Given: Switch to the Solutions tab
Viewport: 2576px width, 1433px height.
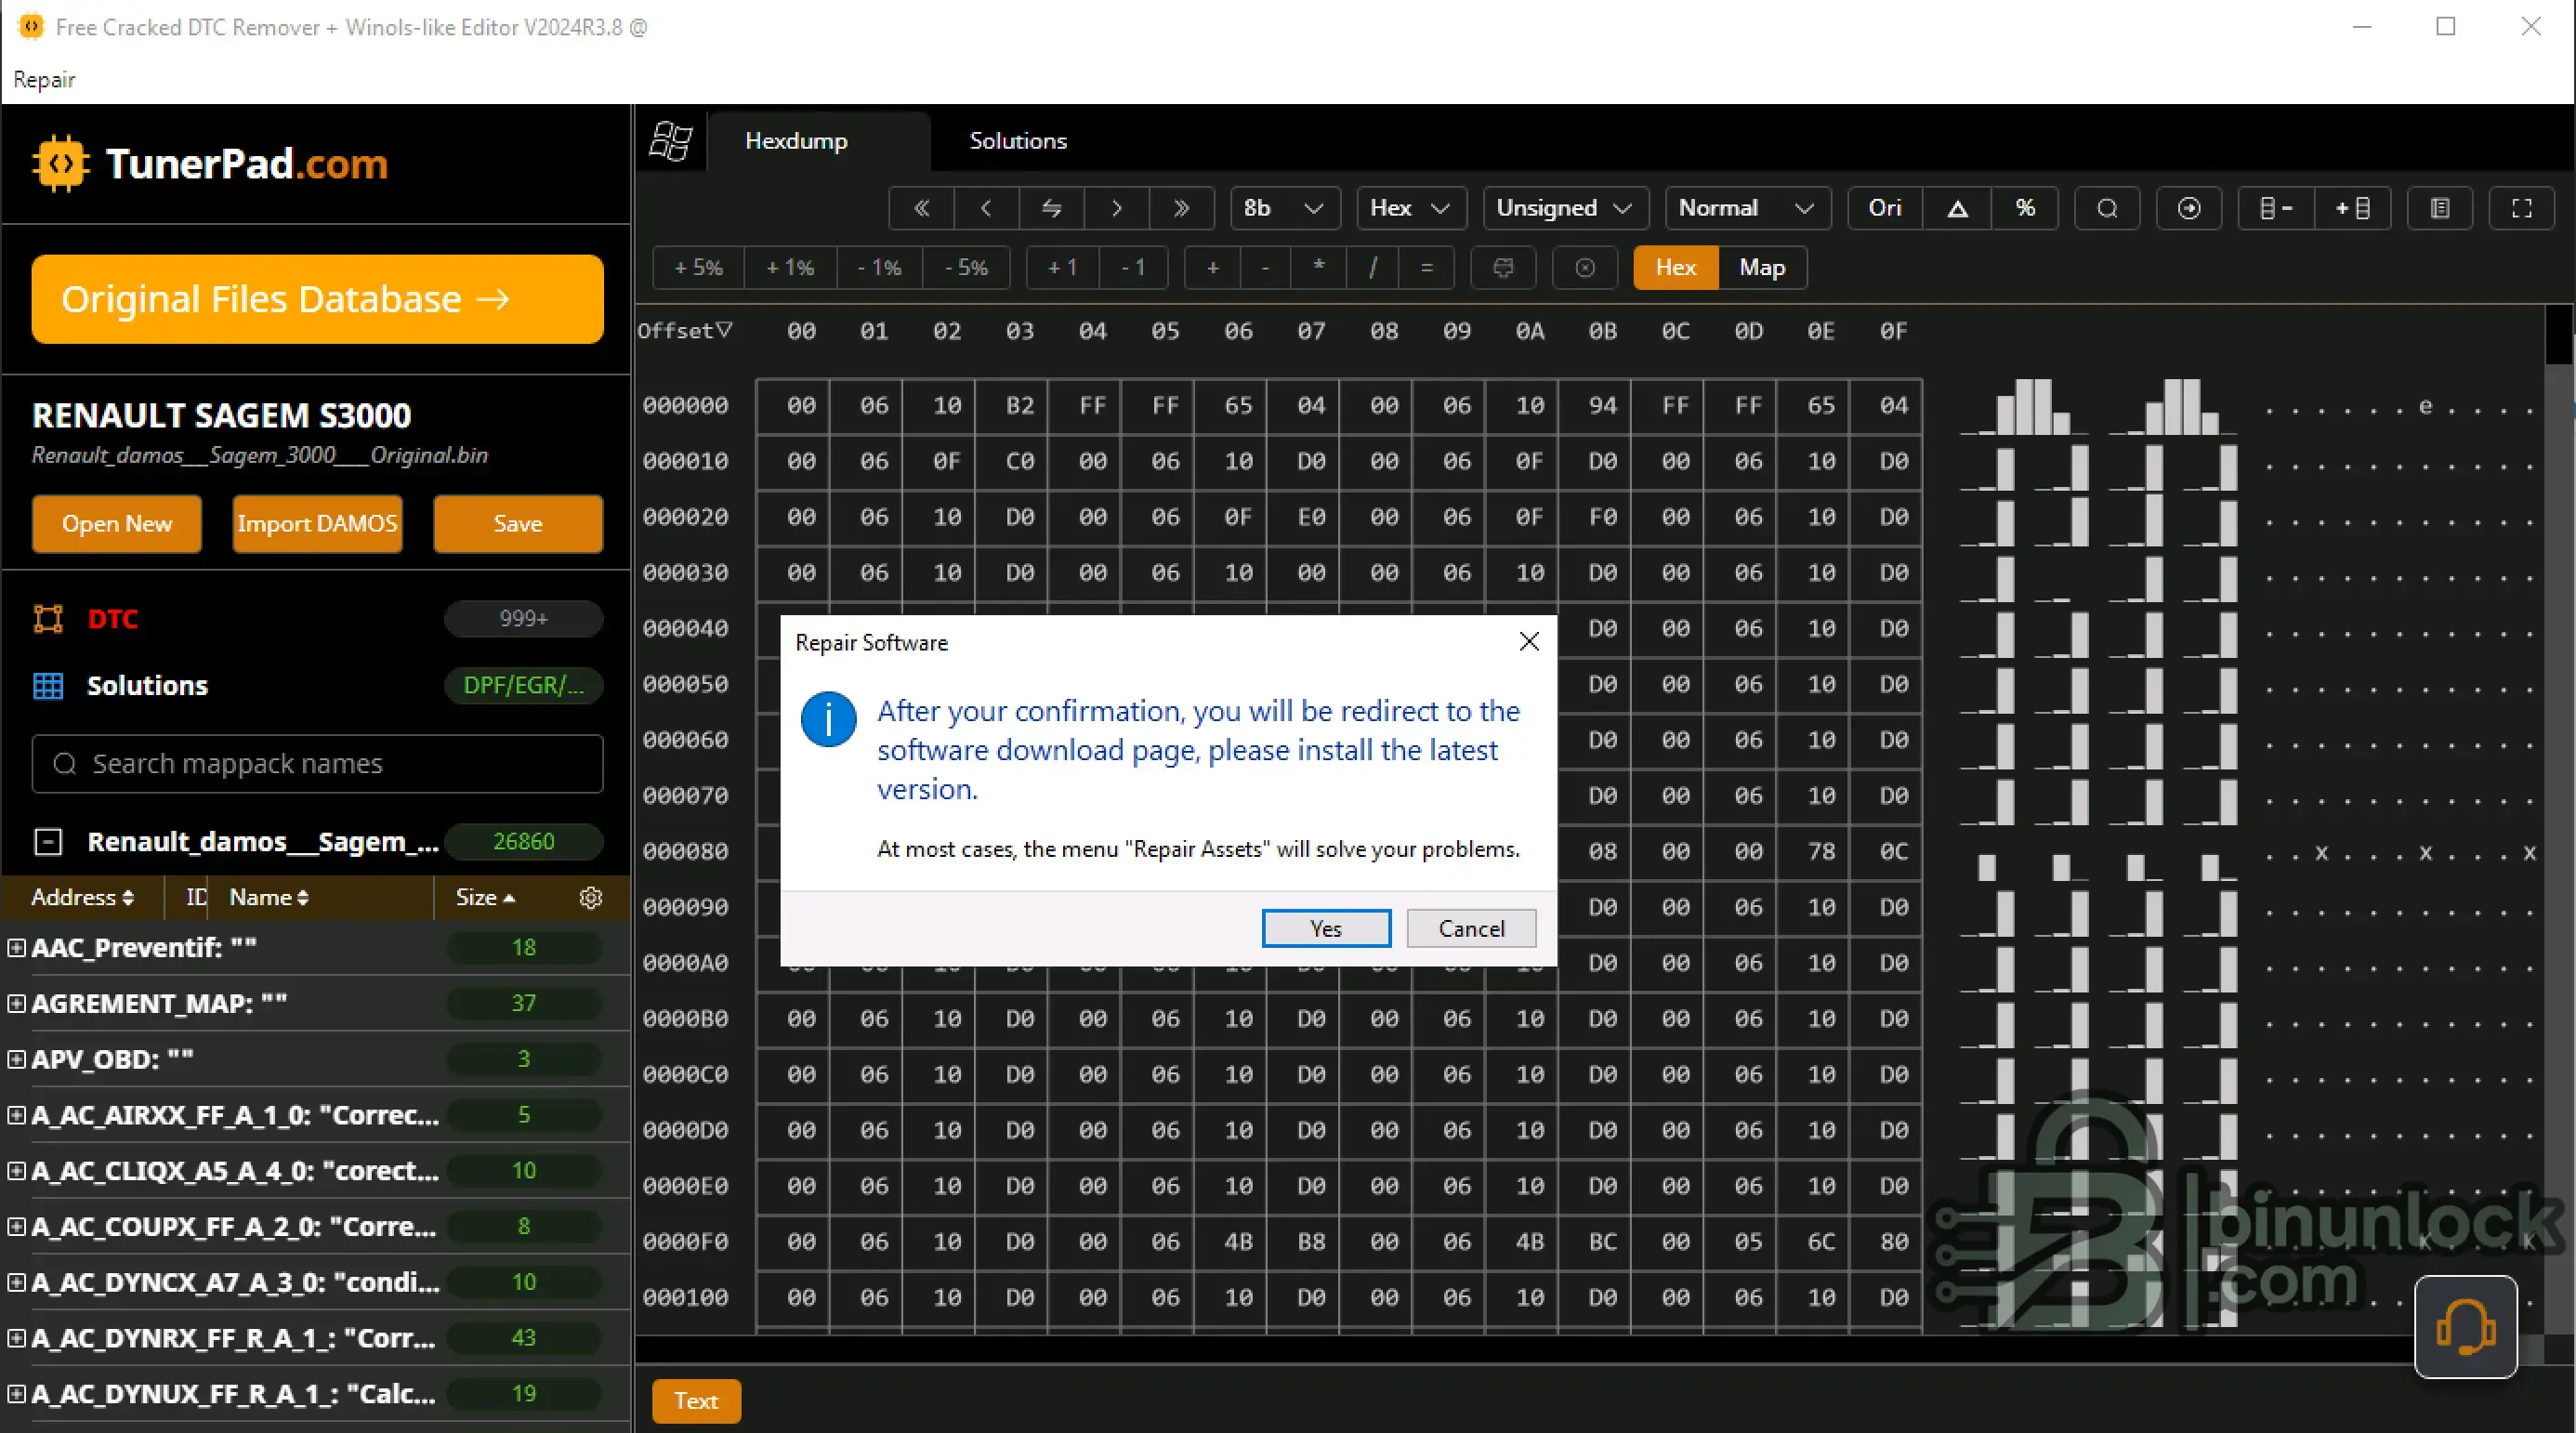Looking at the screenshot, I should click(1018, 141).
